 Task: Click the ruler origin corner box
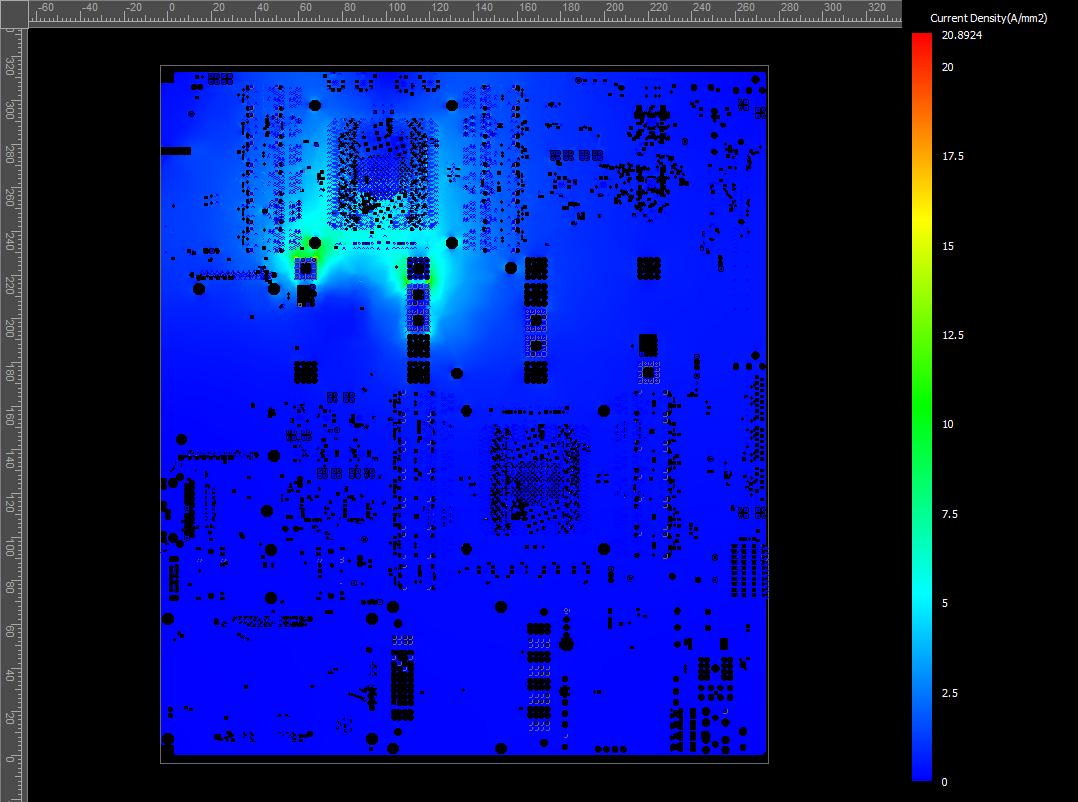[x=14, y=14]
